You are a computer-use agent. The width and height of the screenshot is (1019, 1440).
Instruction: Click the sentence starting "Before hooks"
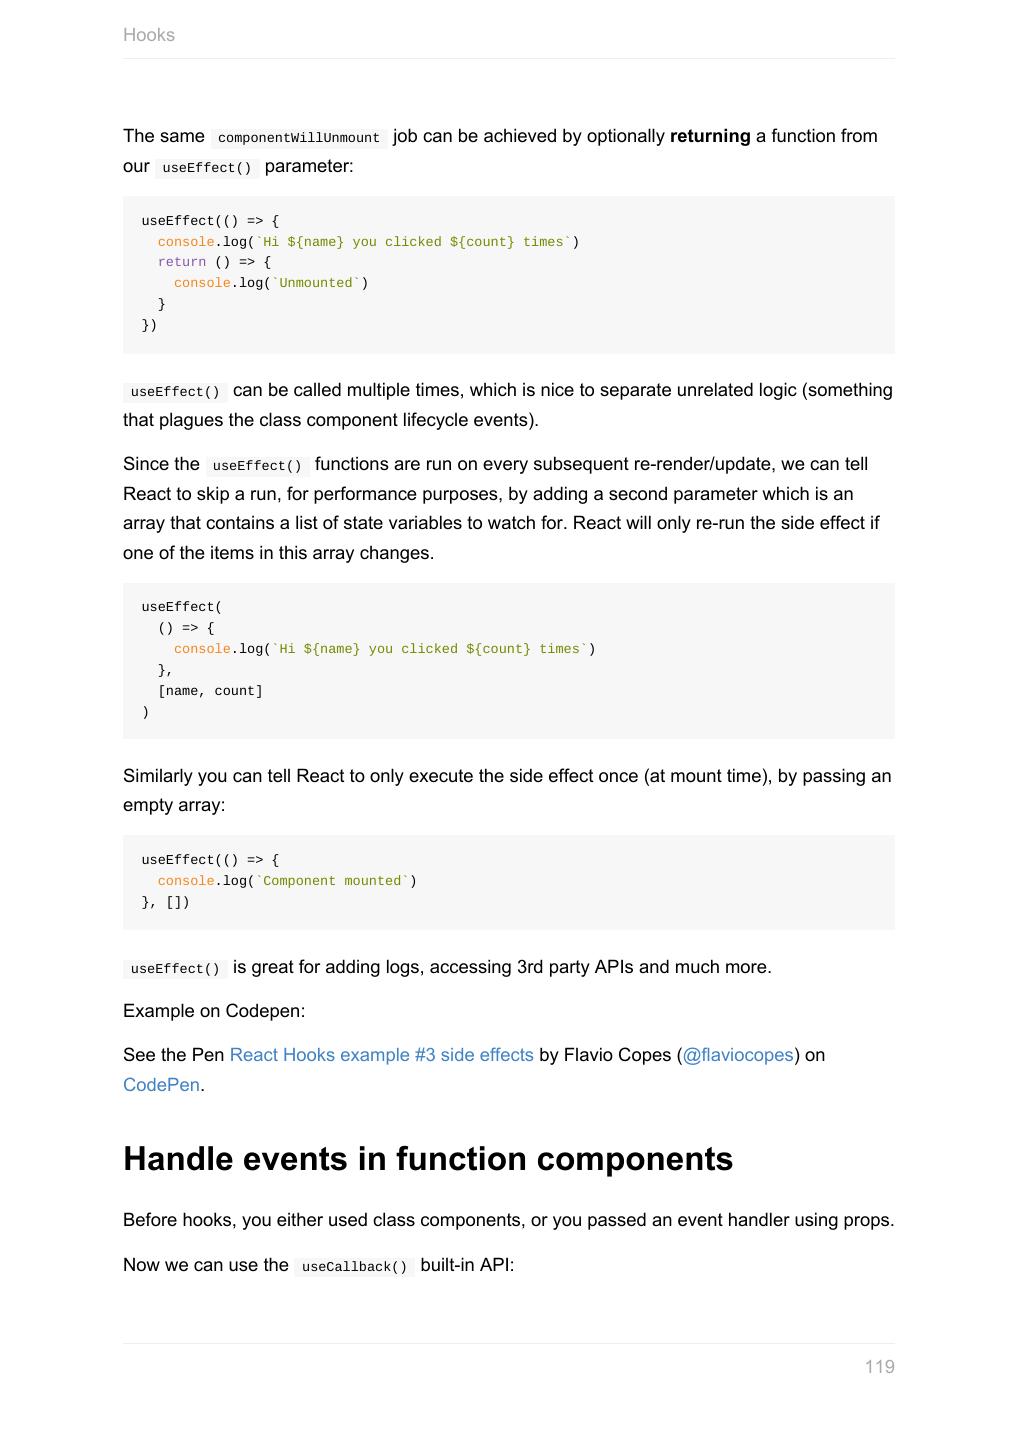(508, 1220)
